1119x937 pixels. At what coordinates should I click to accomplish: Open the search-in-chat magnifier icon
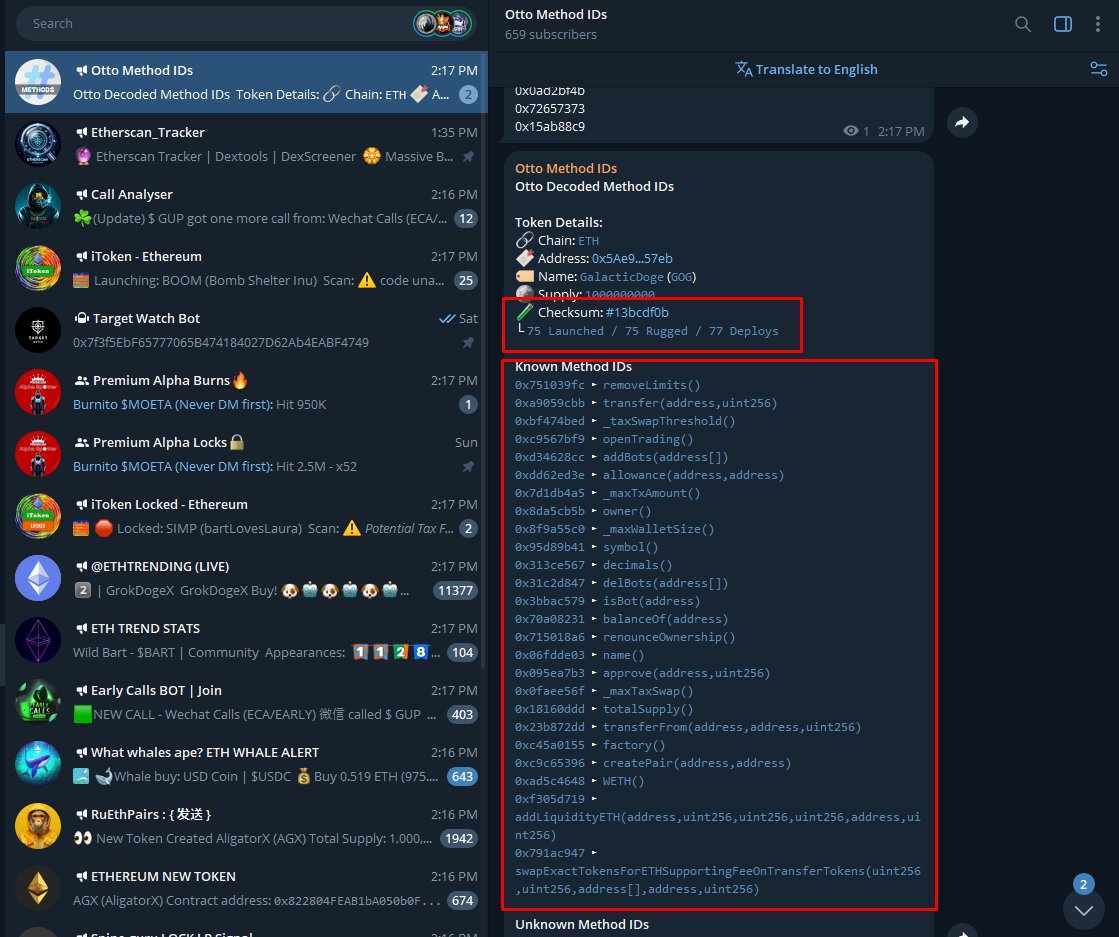(x=1023, y=24)
